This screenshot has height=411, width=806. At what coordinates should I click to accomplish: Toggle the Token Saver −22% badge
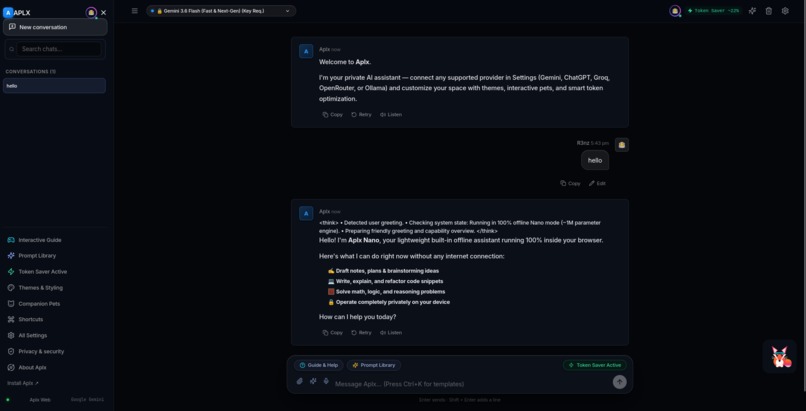click(x=713, y=11)
